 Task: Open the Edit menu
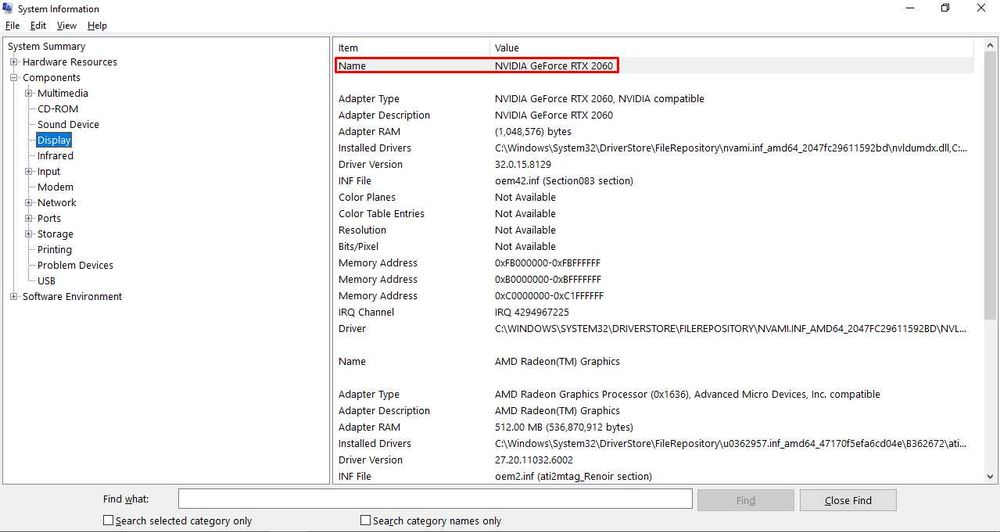[x=38, y=26]
